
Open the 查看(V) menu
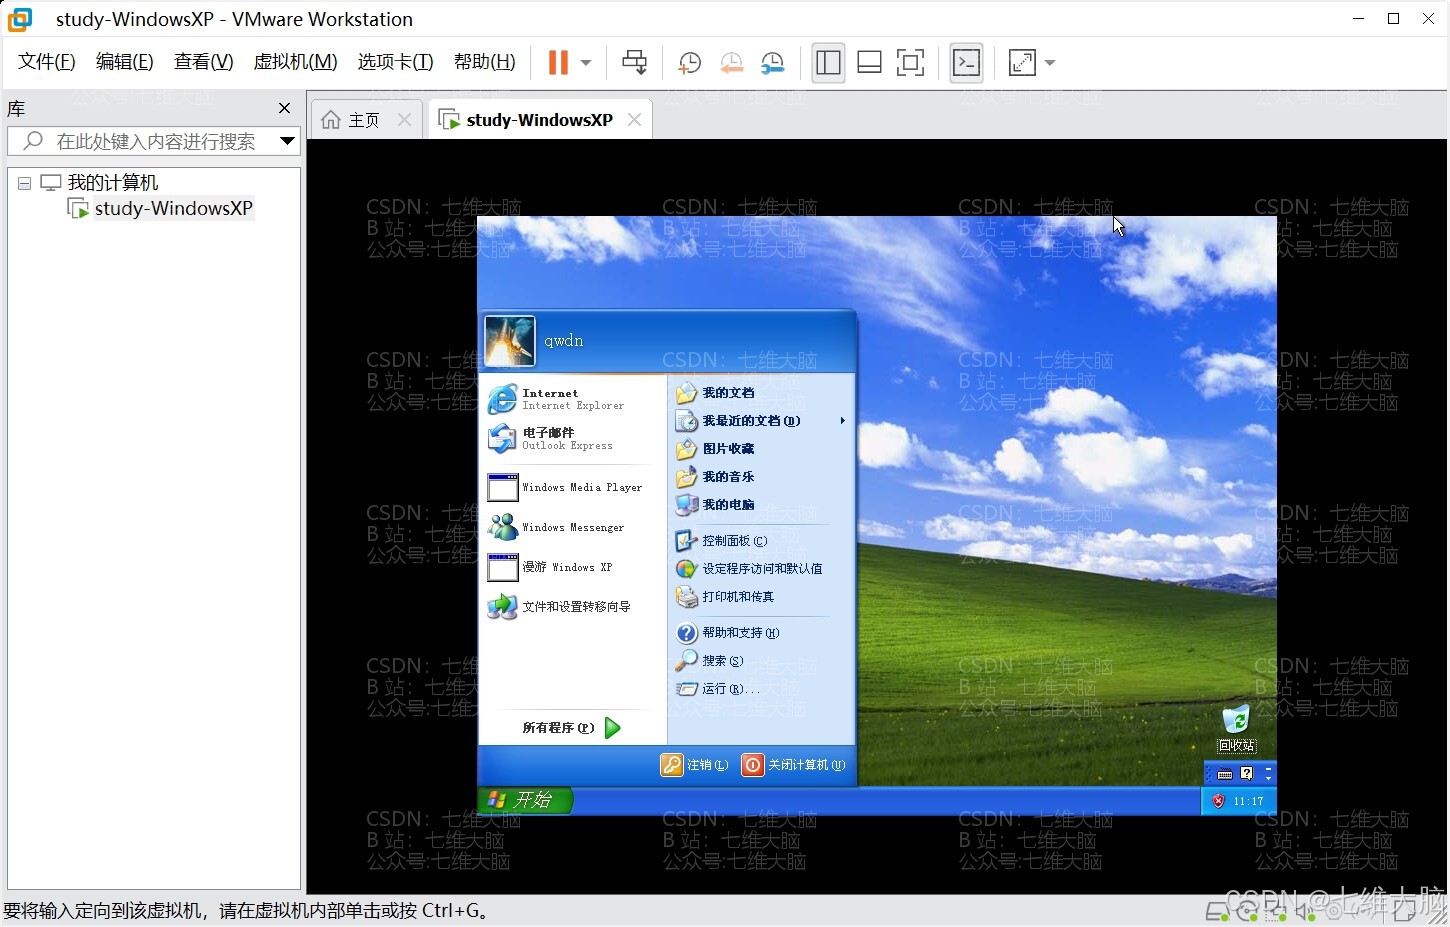(x=203, y=62)
